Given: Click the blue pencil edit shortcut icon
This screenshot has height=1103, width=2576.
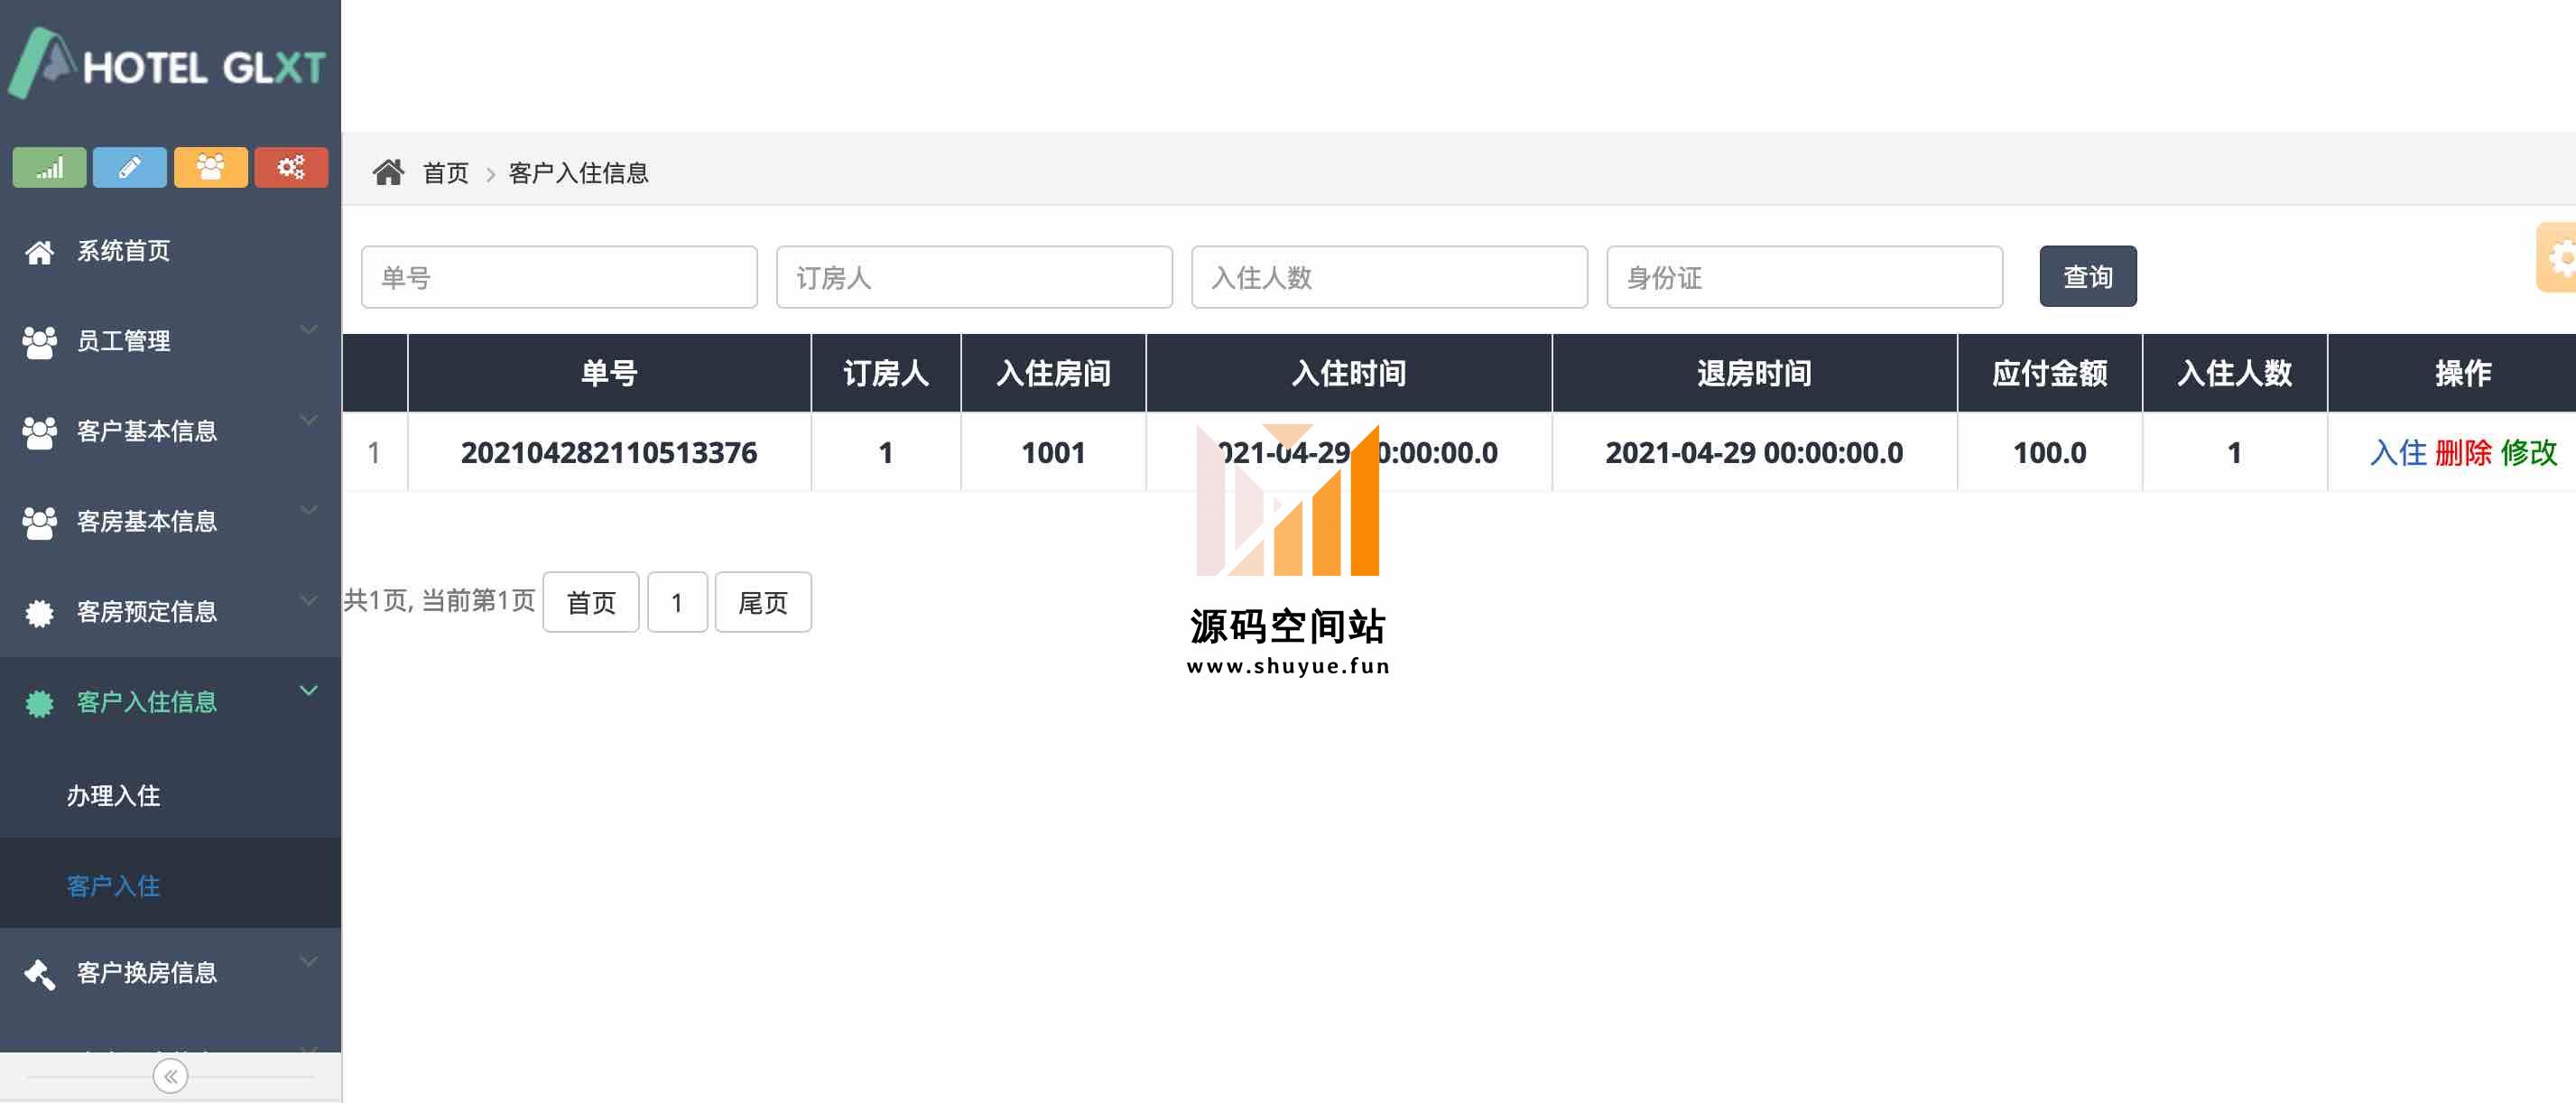Looking at the screenshot, I should click(x=129, y=167).
